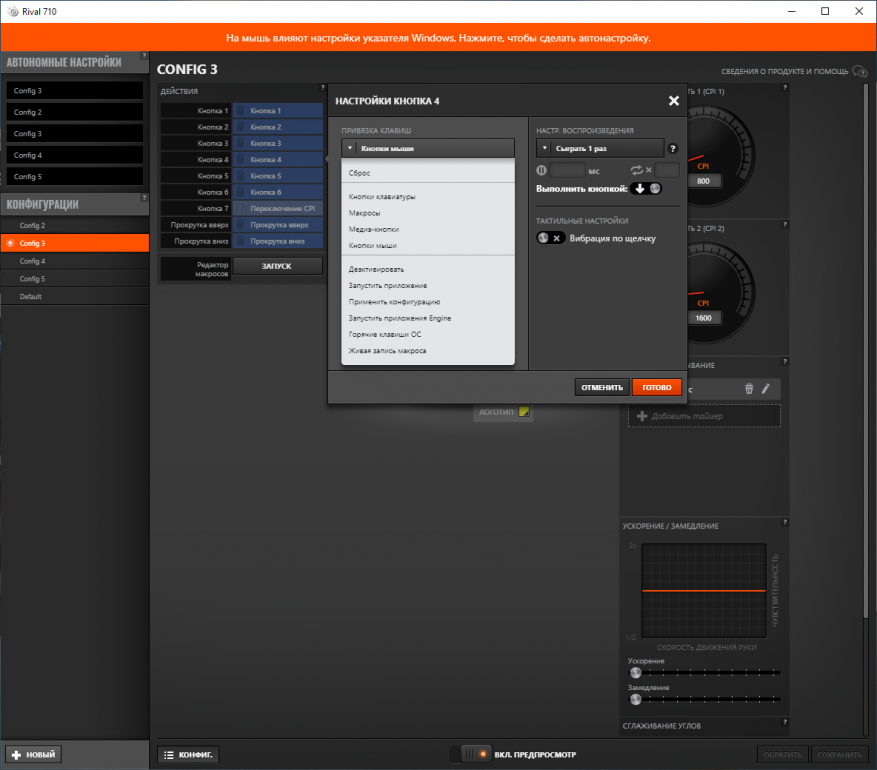Click the orange Windows pointer settings banner
This screenshot has height=770, width=877.
pos(438,37)
